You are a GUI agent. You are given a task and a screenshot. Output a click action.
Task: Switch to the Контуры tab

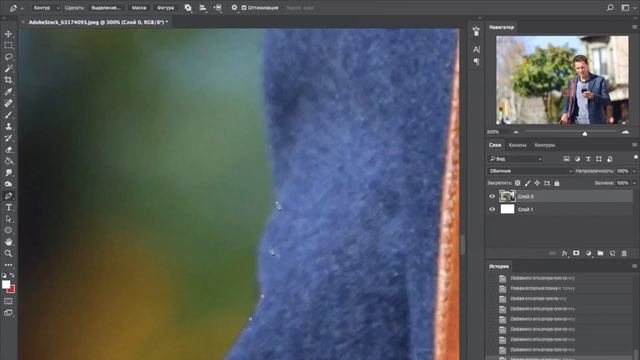(544, 145)
